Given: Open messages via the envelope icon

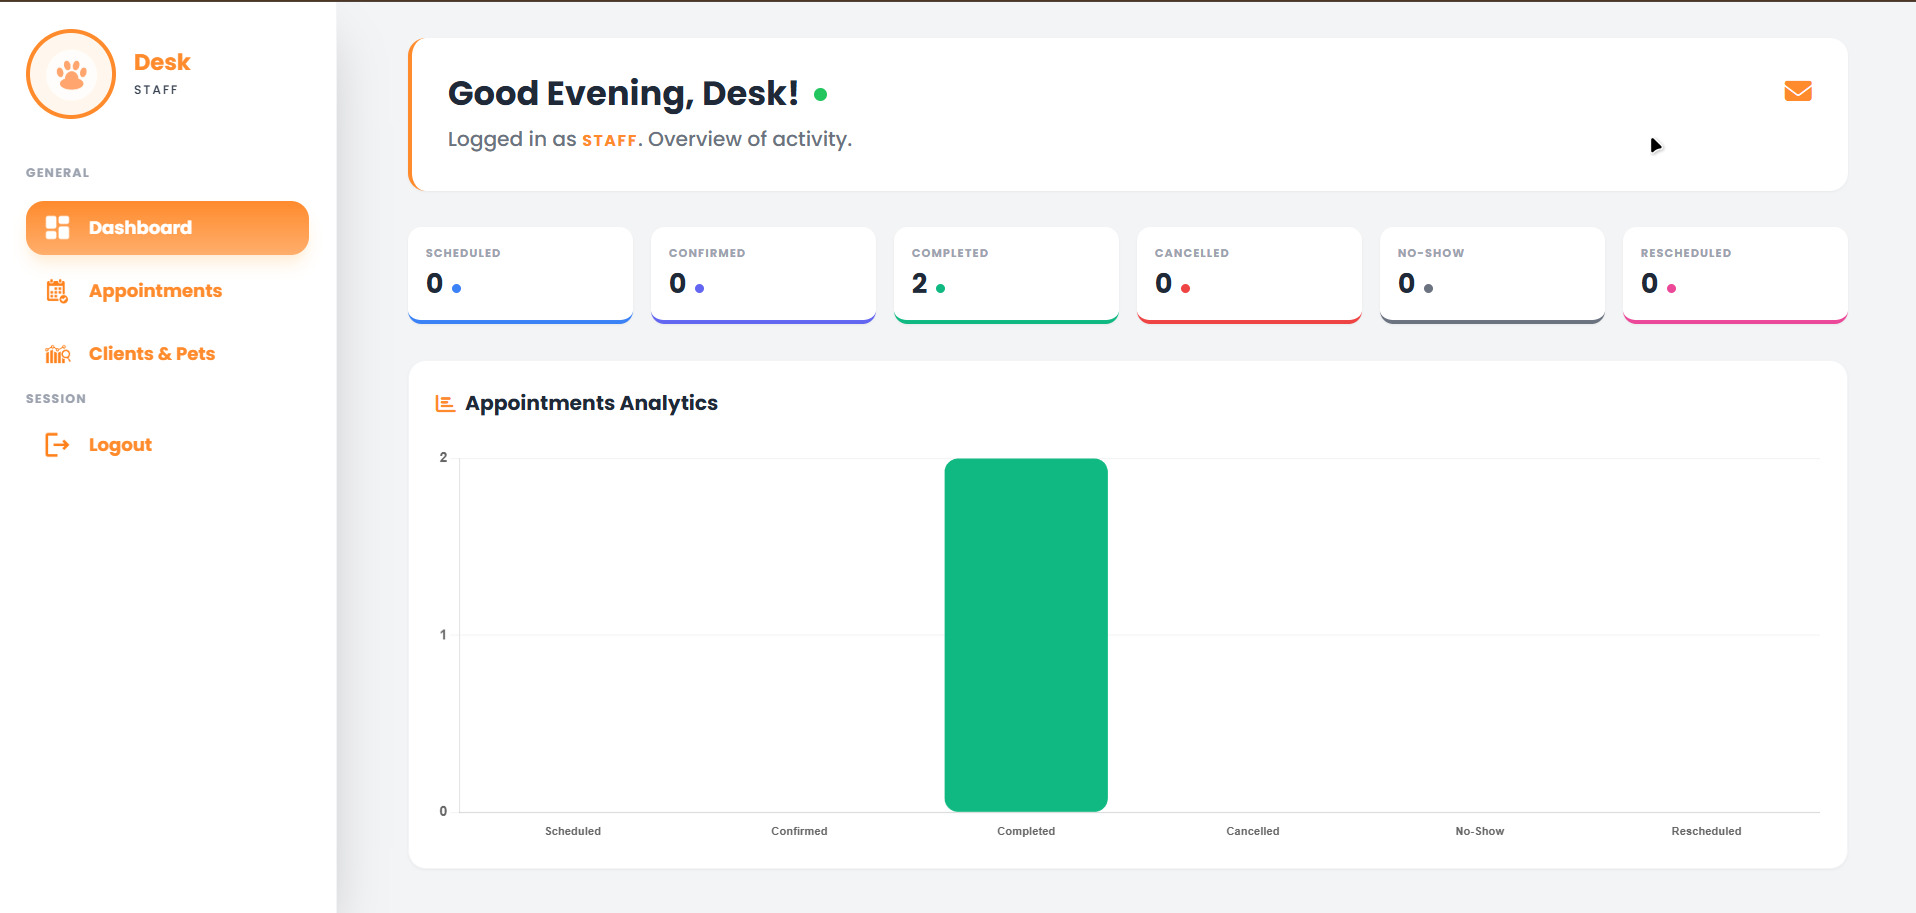Looking at the screenshot, I should pyautogui.click(x=1797, y=90).
